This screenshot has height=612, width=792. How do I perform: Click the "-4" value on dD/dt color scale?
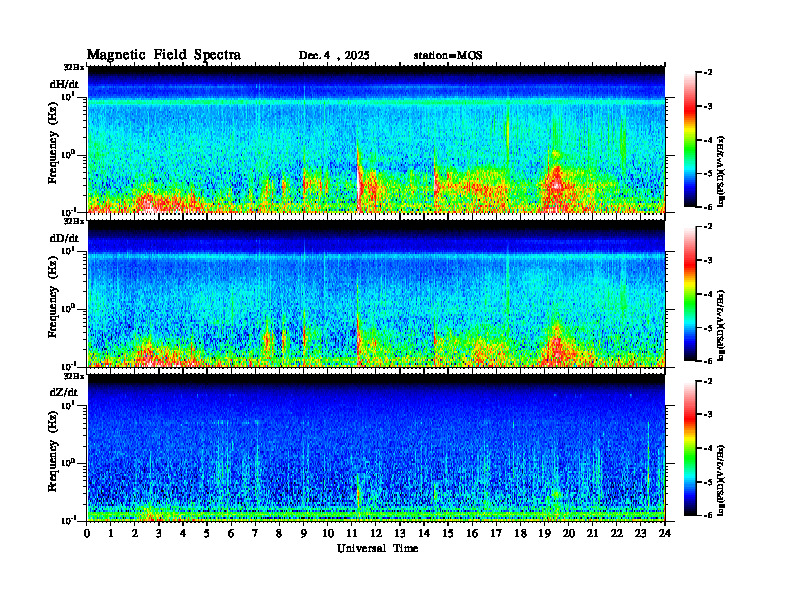coord(708,294)
